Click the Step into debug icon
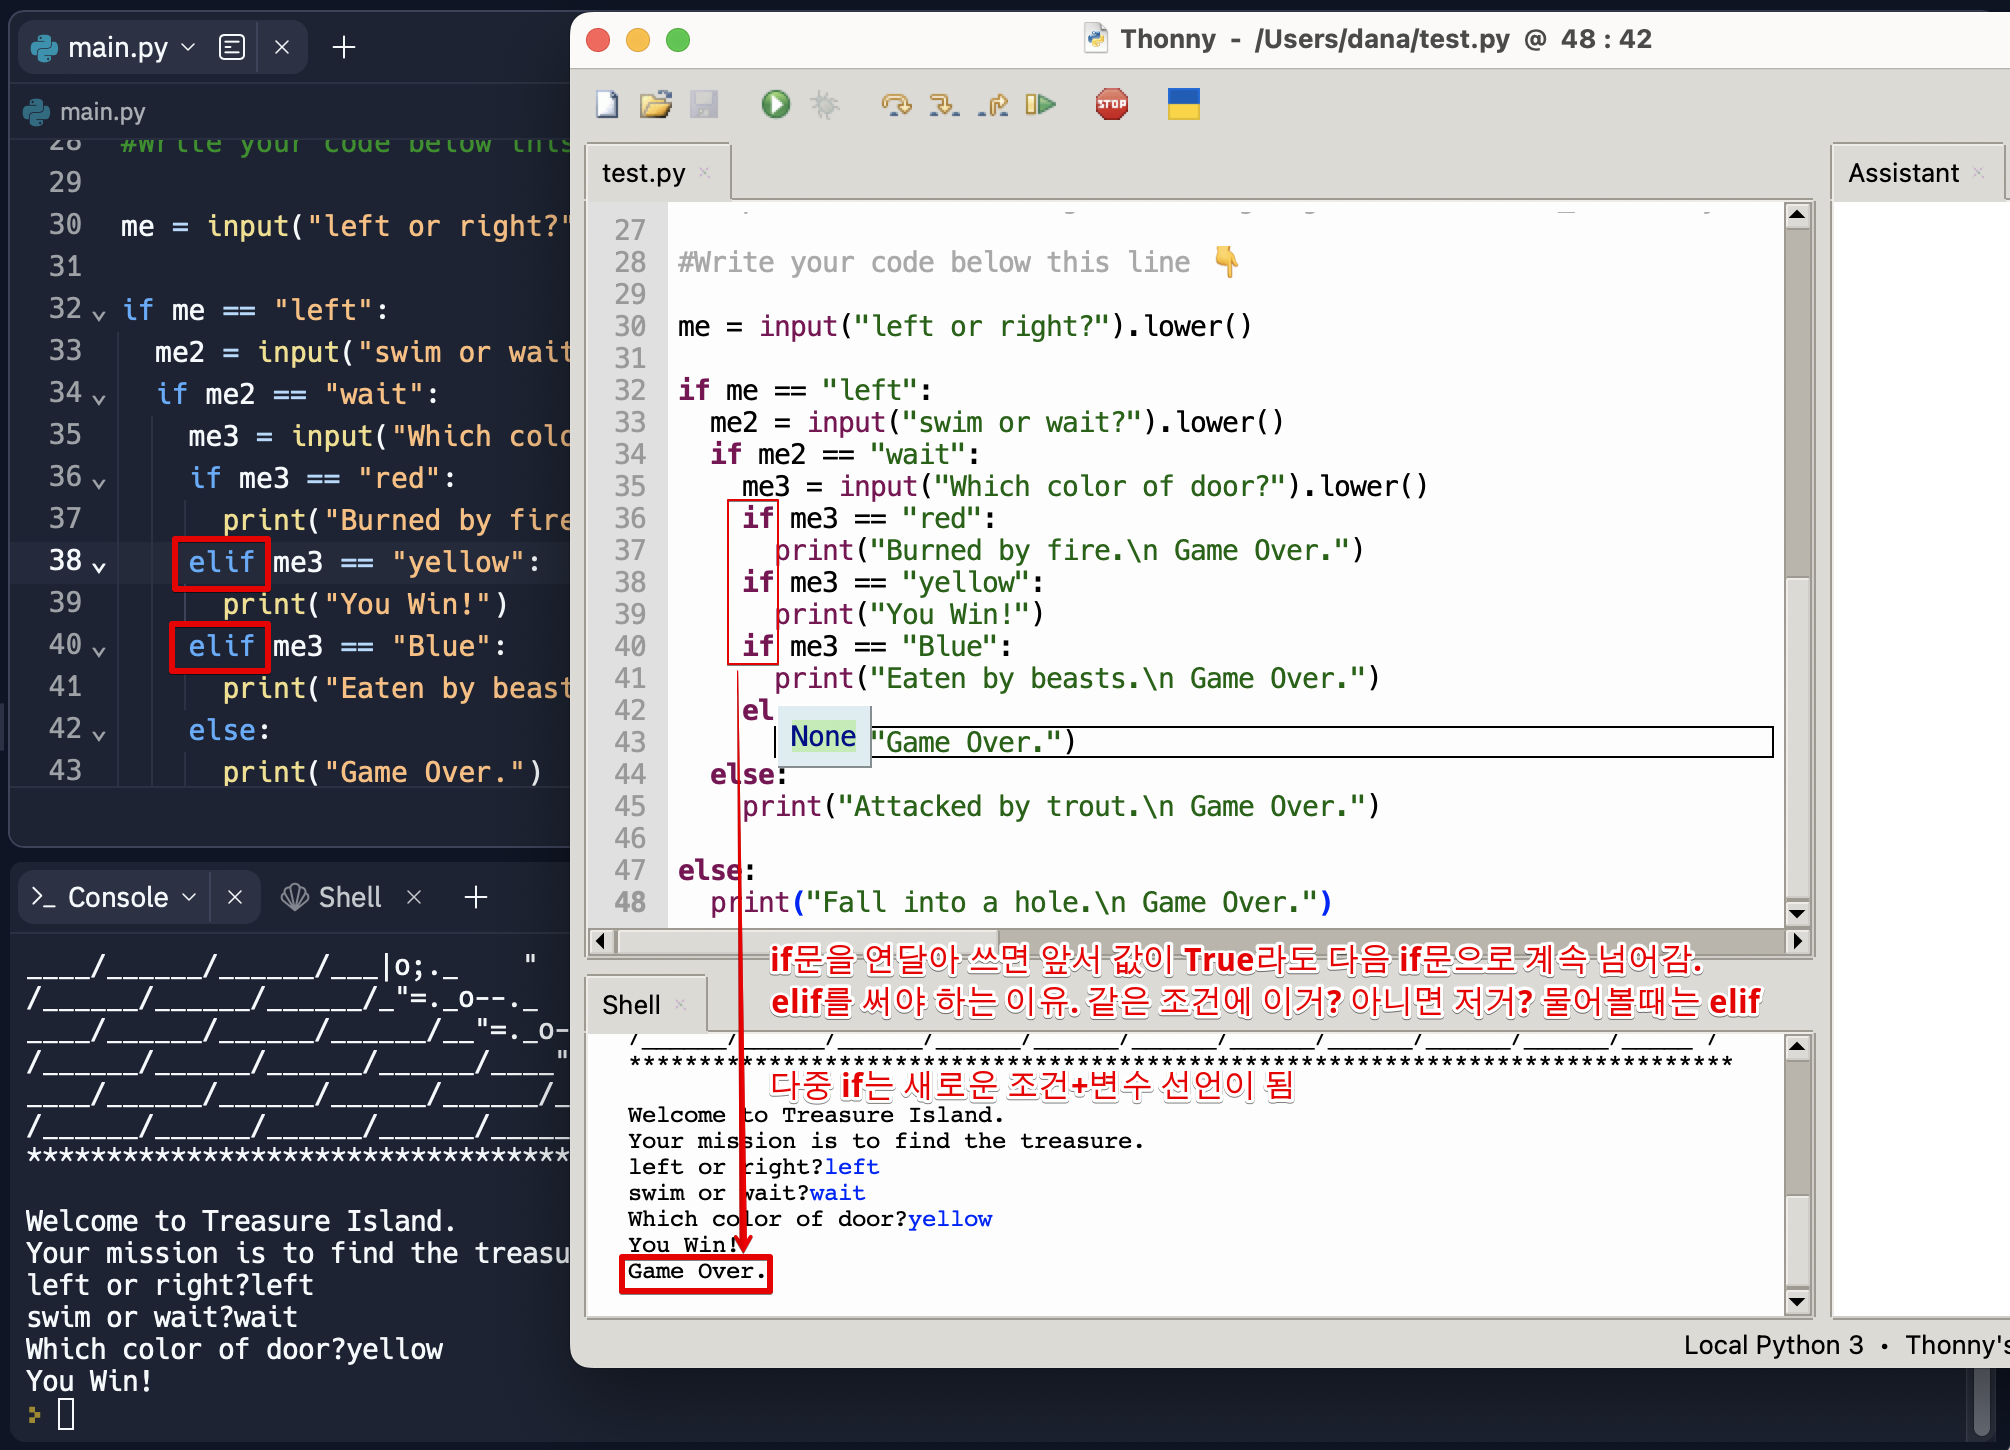 click(944, 104)
